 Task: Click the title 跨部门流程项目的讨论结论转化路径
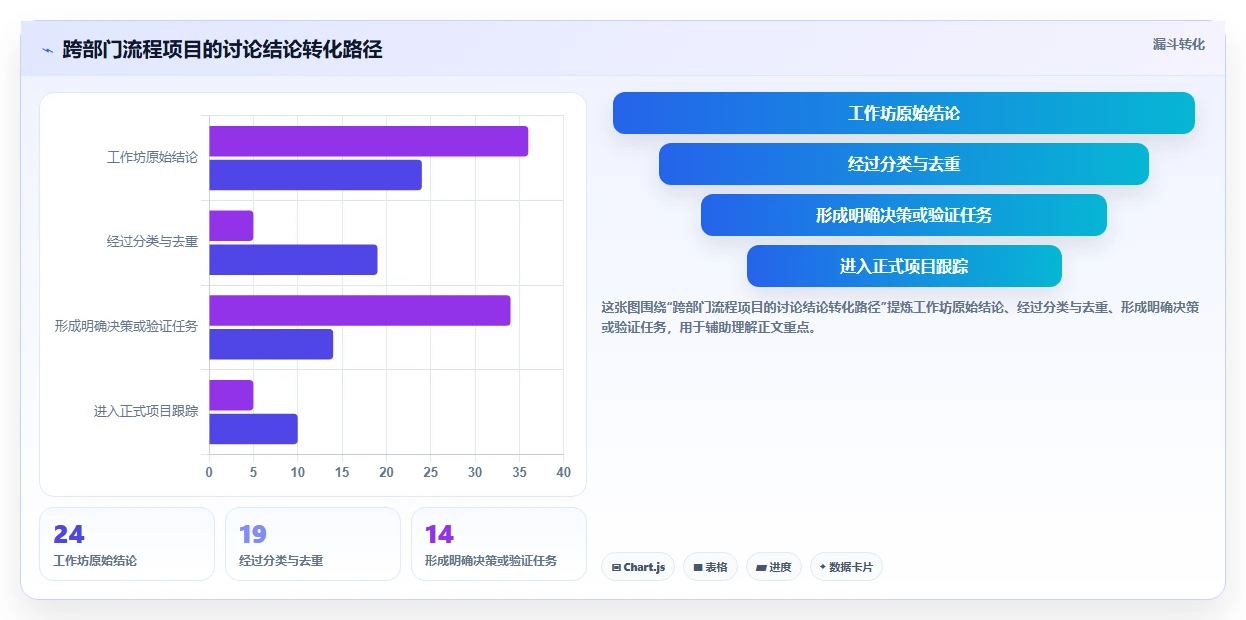pos(222,50)
